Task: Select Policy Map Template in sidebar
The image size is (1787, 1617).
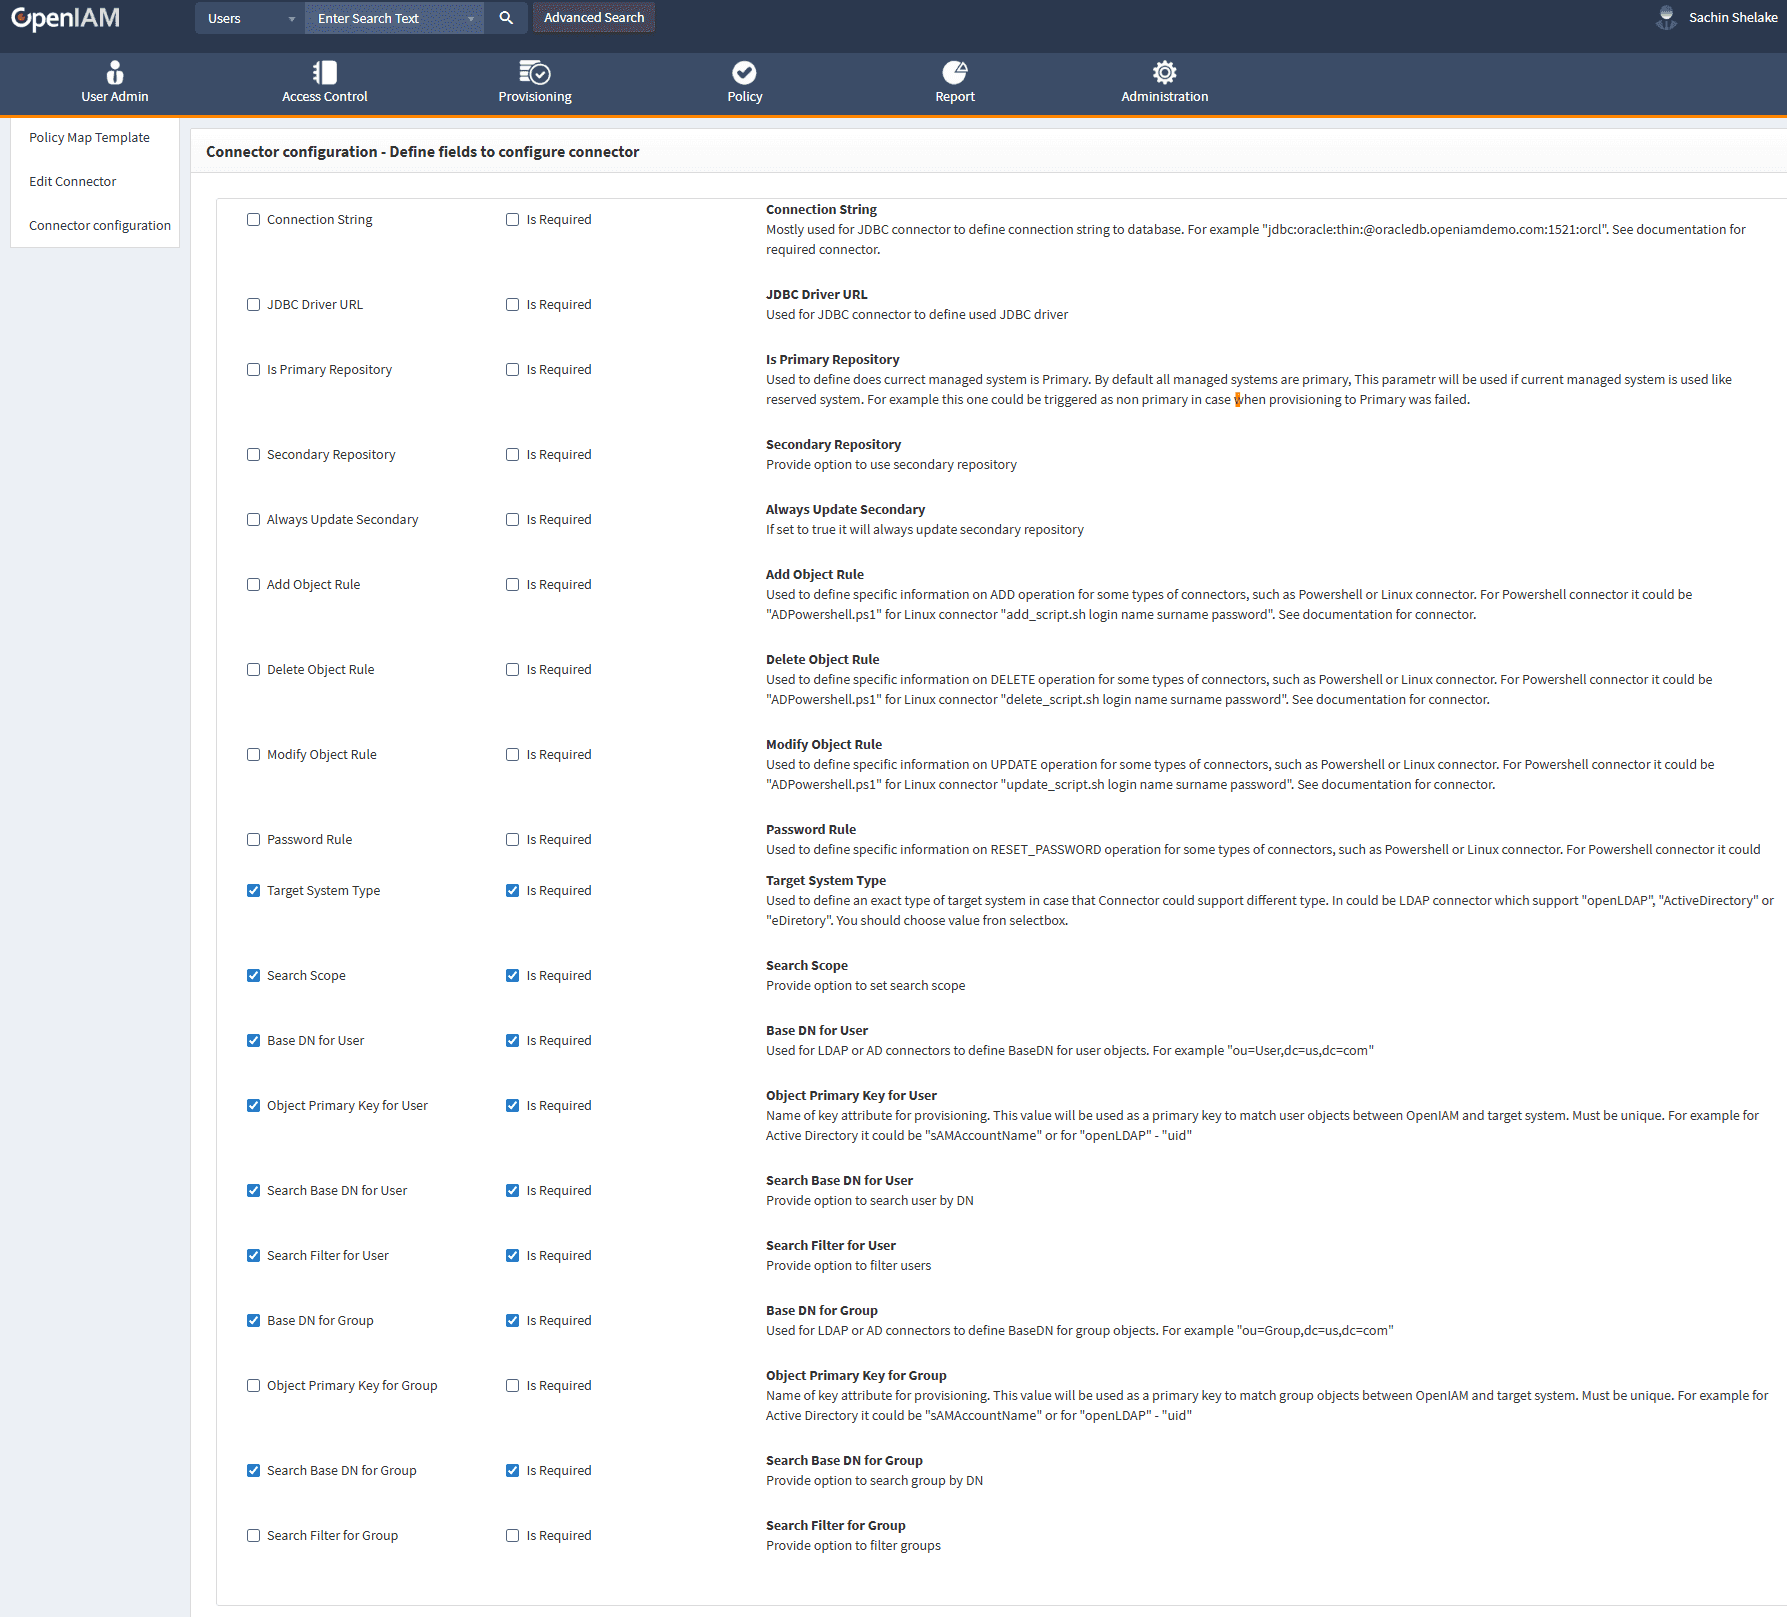Action: (x=89, y=138)
